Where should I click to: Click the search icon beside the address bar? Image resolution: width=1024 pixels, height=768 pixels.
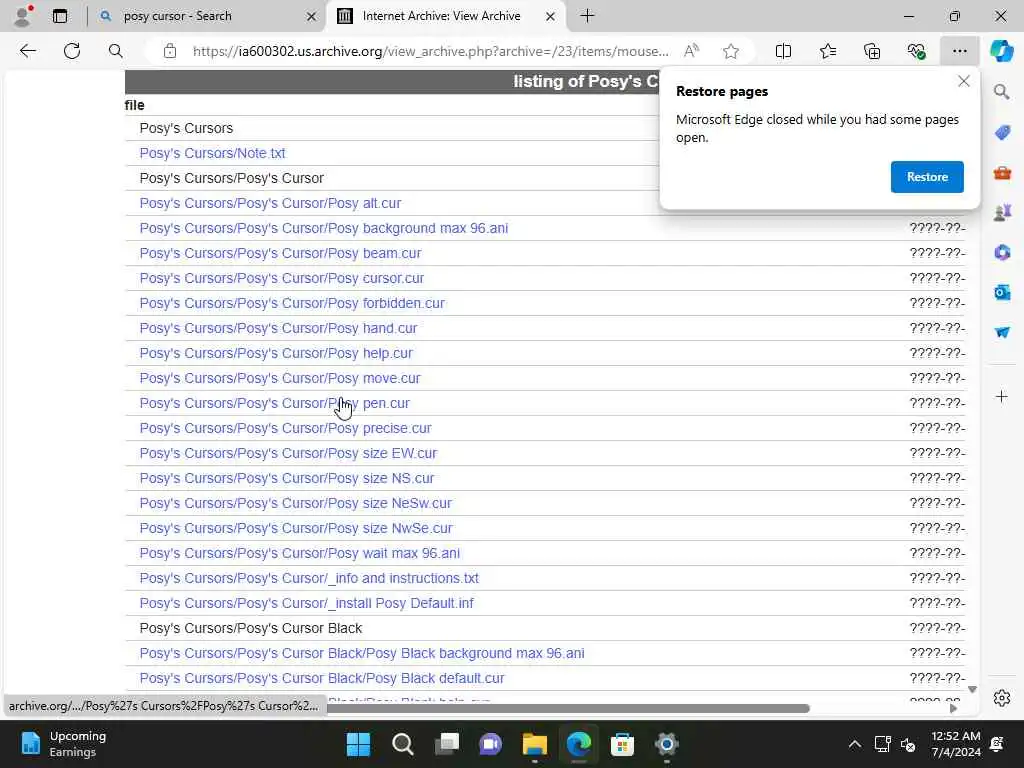[x=116, y=51]
